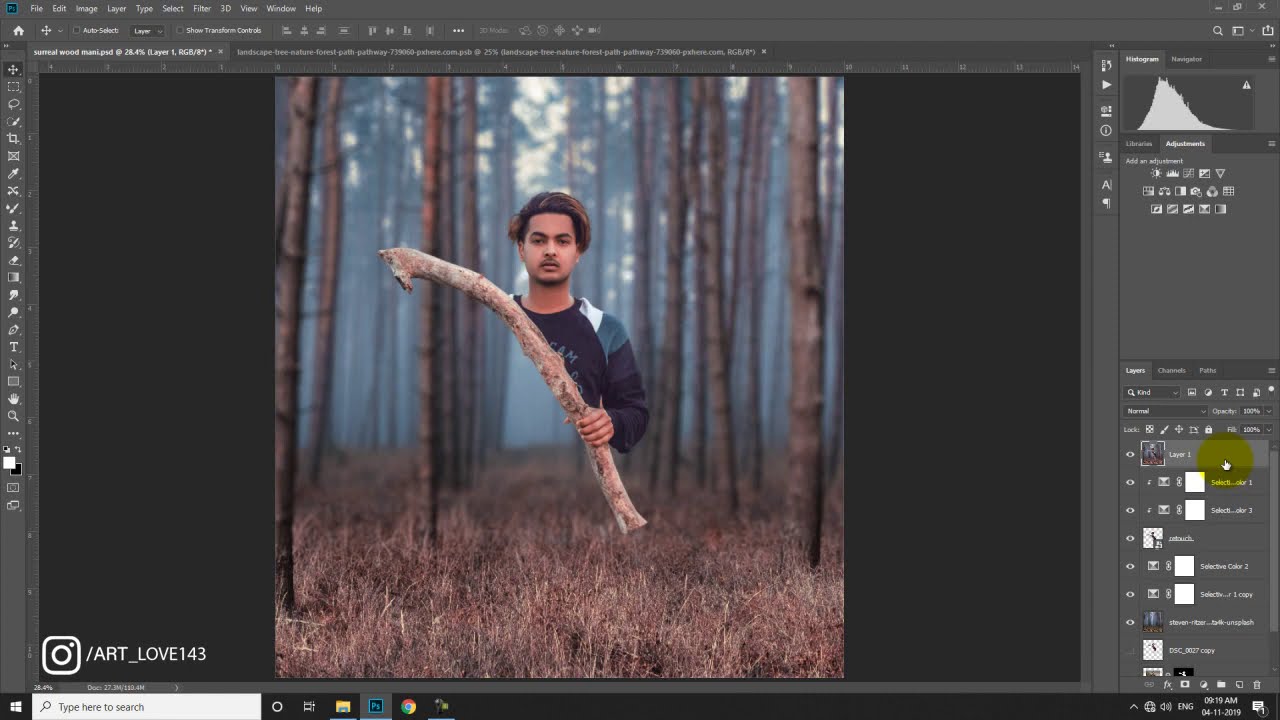1280x720 pixels.
Task: Open the search icon at top right
Action: [x=1217, y=31]
